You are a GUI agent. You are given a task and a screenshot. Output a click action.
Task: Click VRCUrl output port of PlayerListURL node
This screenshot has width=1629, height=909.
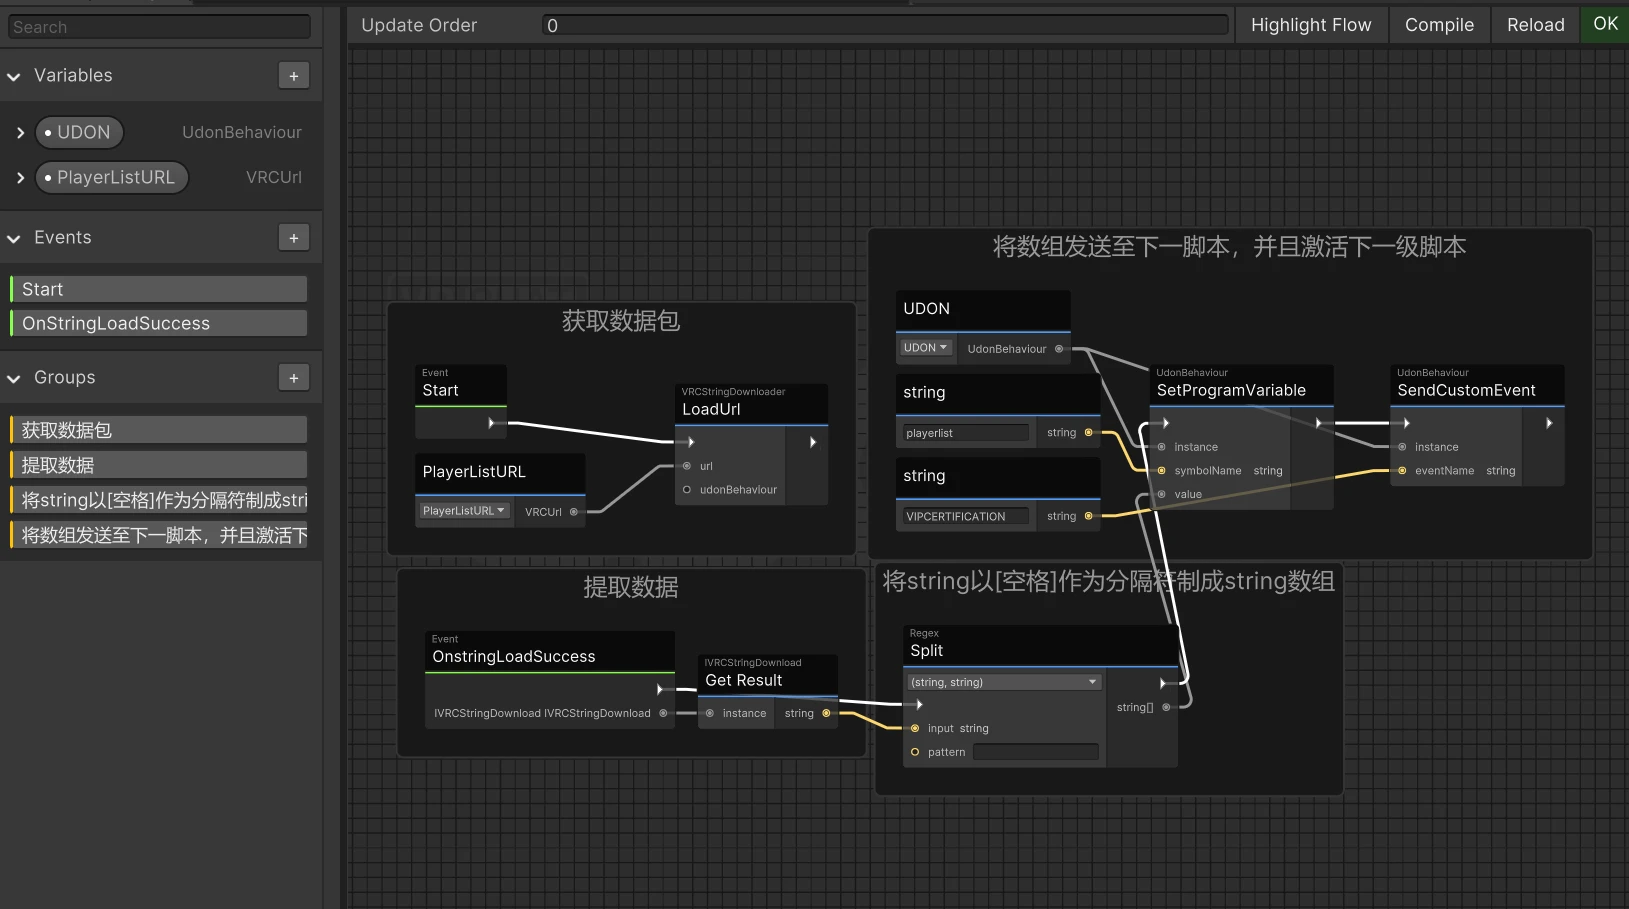(x=574, y=512)
